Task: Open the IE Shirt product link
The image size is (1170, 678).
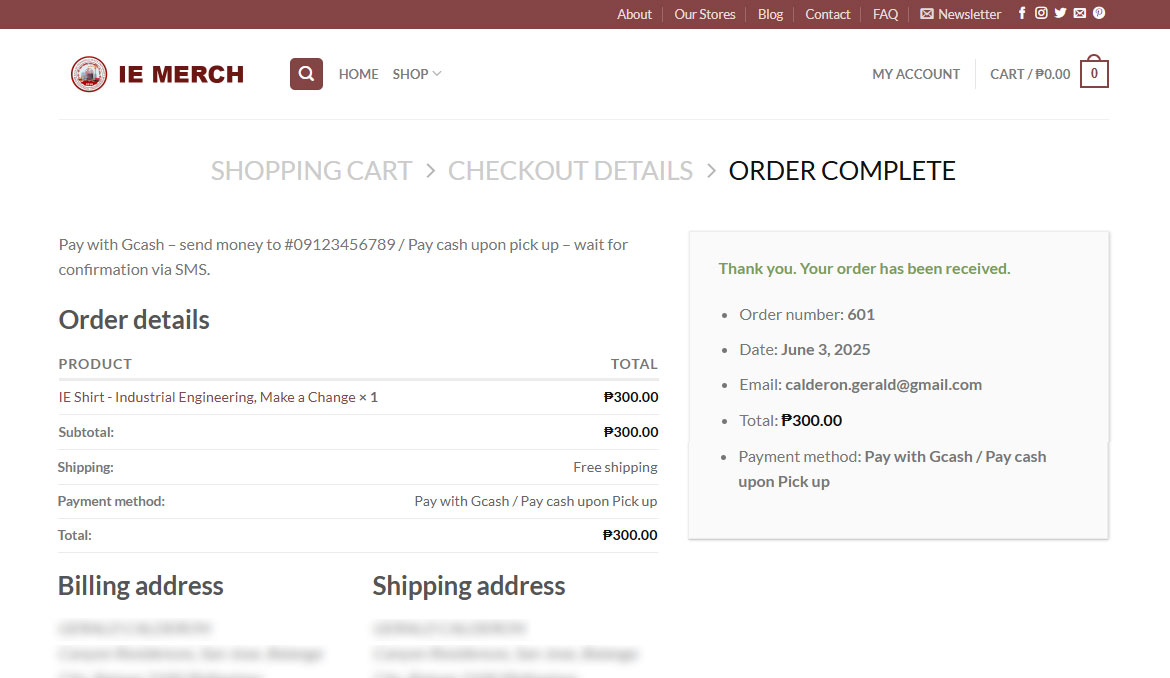Action: pyautogui.click(x=218, y=397)
